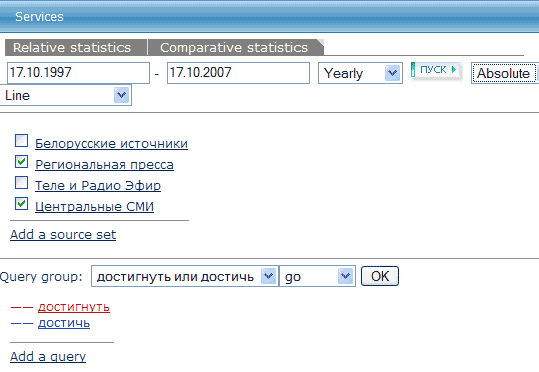Viewport: 539px width, 372px height.
Task: Click the OK button
Action: tap(380, 276)
